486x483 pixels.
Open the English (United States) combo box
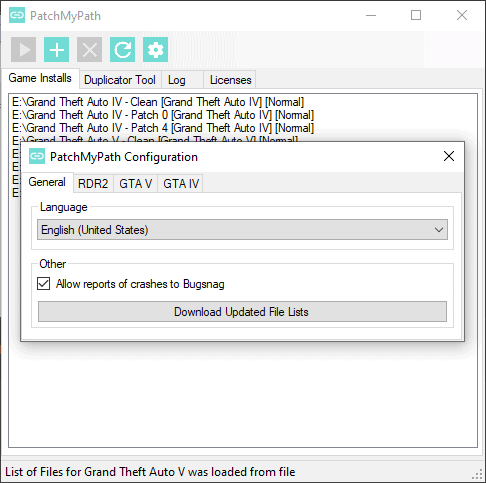pos(242,230)
